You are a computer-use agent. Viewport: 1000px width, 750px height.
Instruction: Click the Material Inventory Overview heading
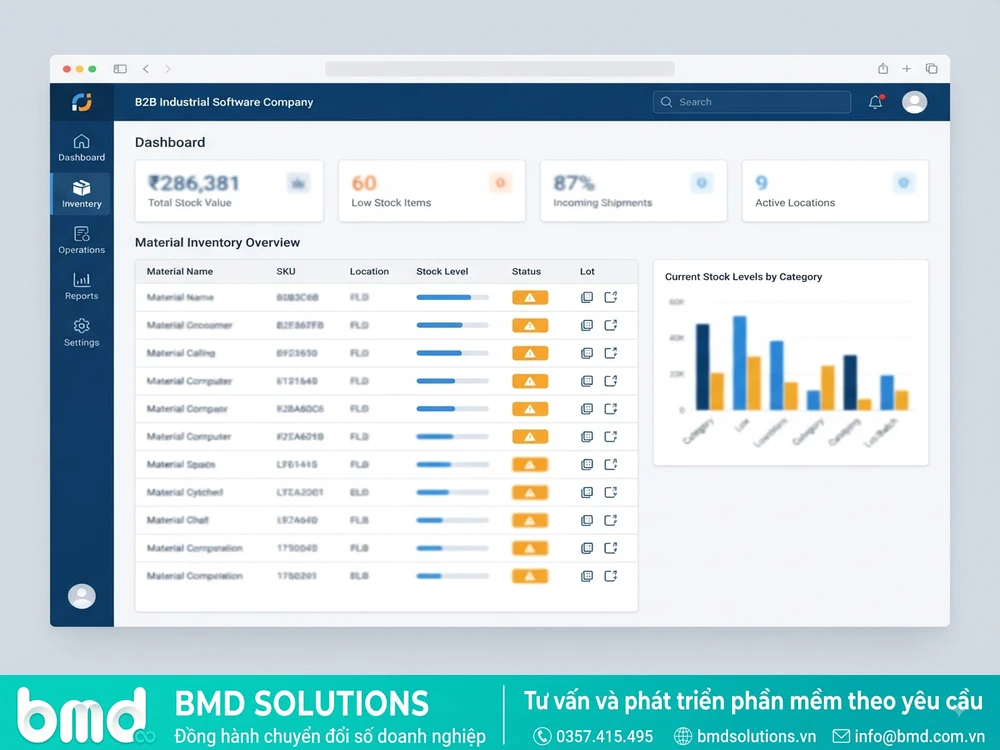[x=217, y=242]
